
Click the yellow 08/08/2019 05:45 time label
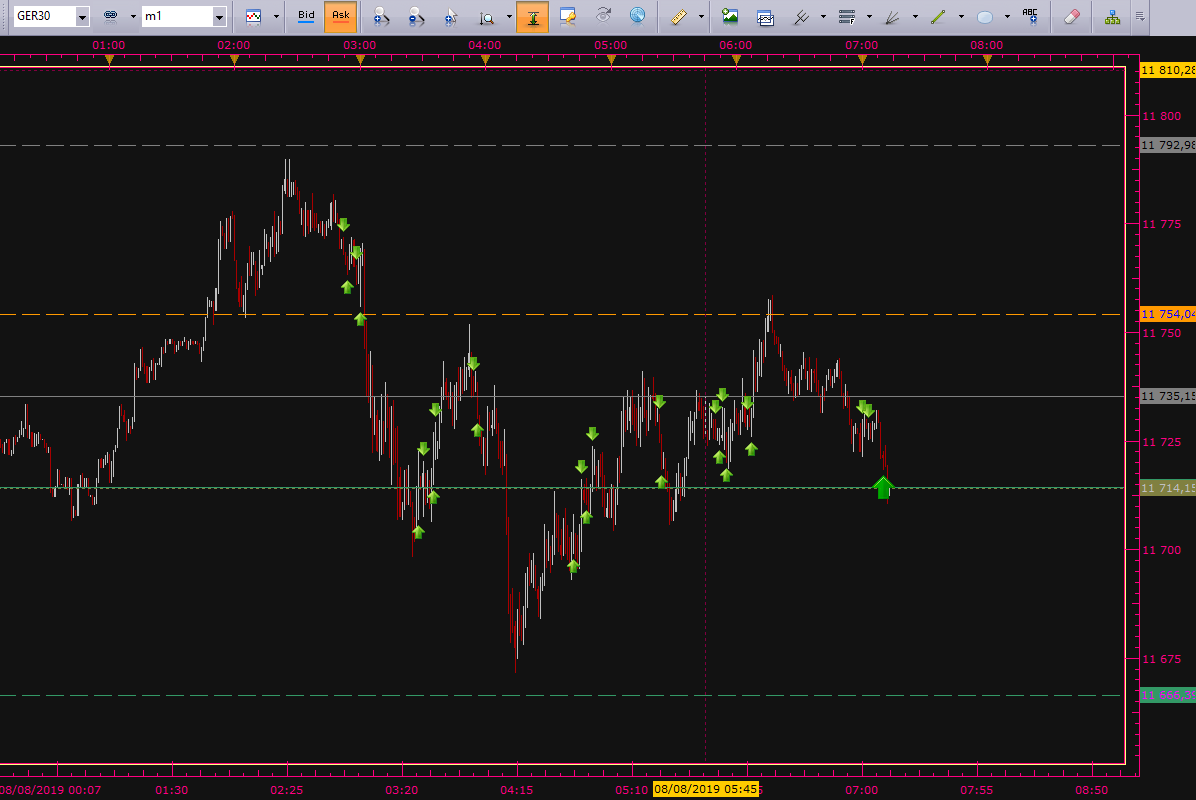[706, 789]
